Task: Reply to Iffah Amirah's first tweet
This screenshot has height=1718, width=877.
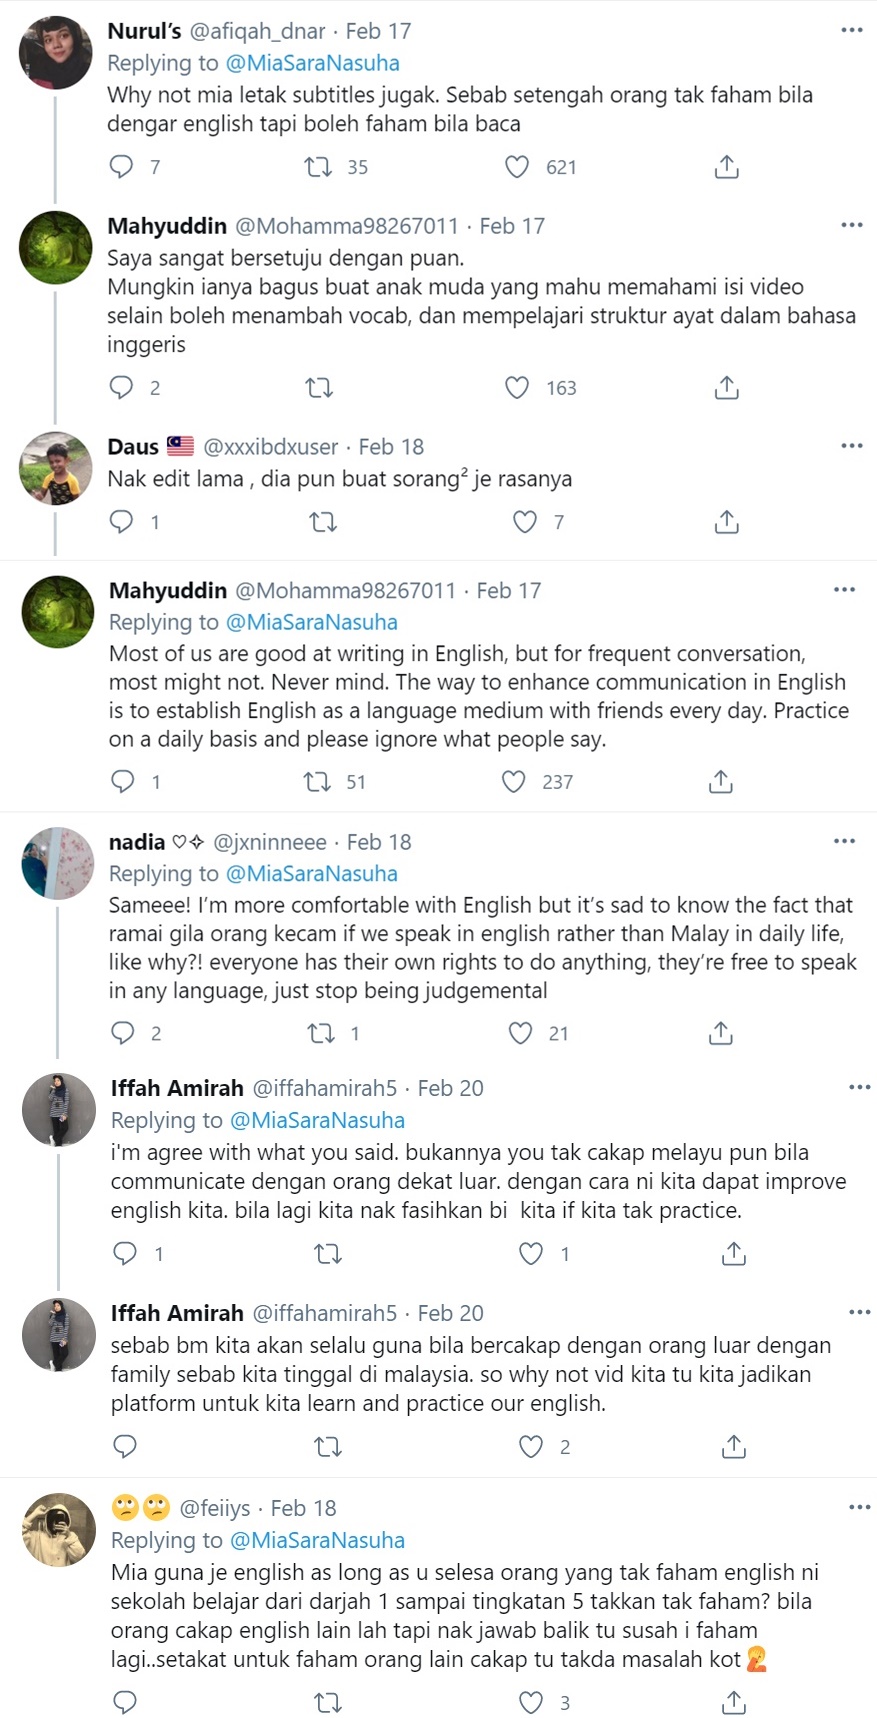Action: 125,1253
